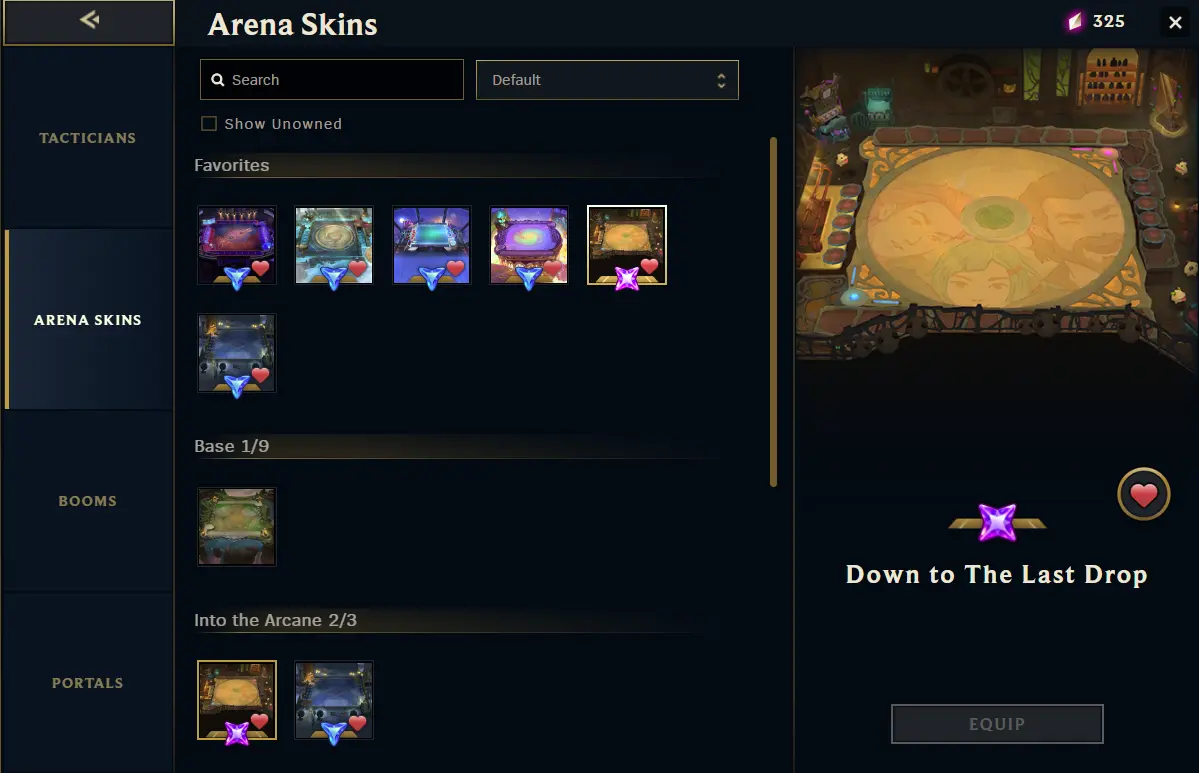Screen dimensions: 1199x773
Task: Click the back arrow icon
Action: pyautogui.click(x=89, y=19)
